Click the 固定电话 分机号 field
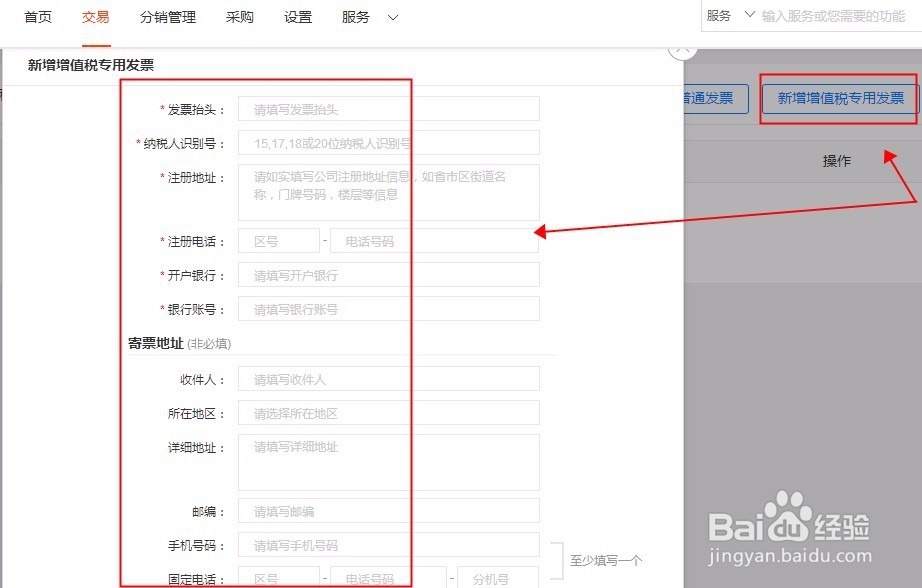The image size is (922, 588). (498, 578)
